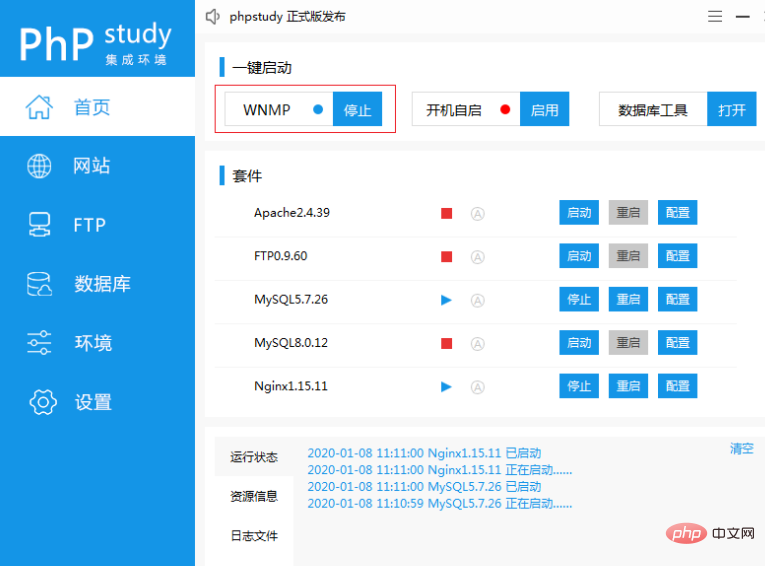
Task: Switch to the 日志文件 tab
Action: (x=254, y=536)
